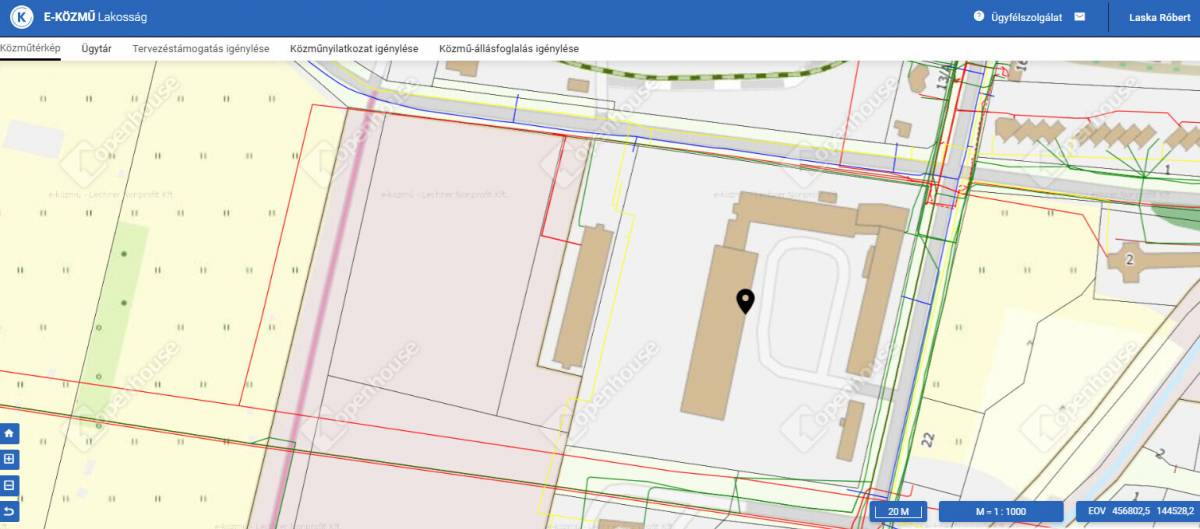Viewport: 1200px width, 529px height.
Task: Click parcel number 22 on the map
Action: point(929,438)
